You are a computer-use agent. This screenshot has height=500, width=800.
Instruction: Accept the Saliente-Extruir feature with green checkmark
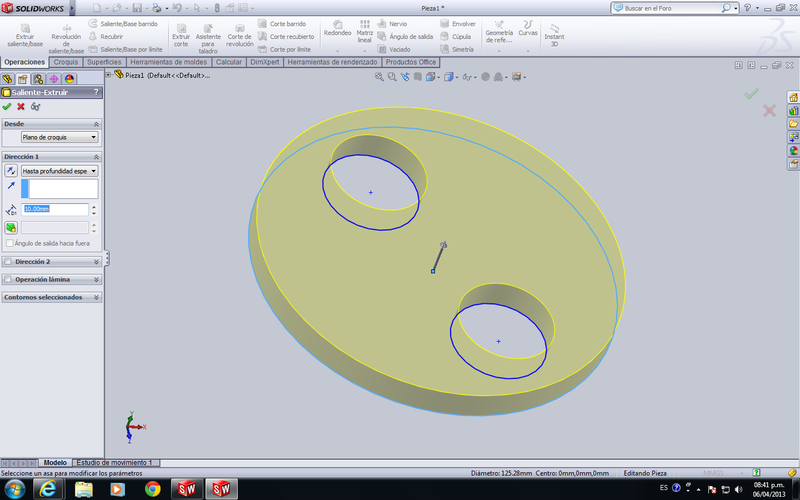coord(7,106)
